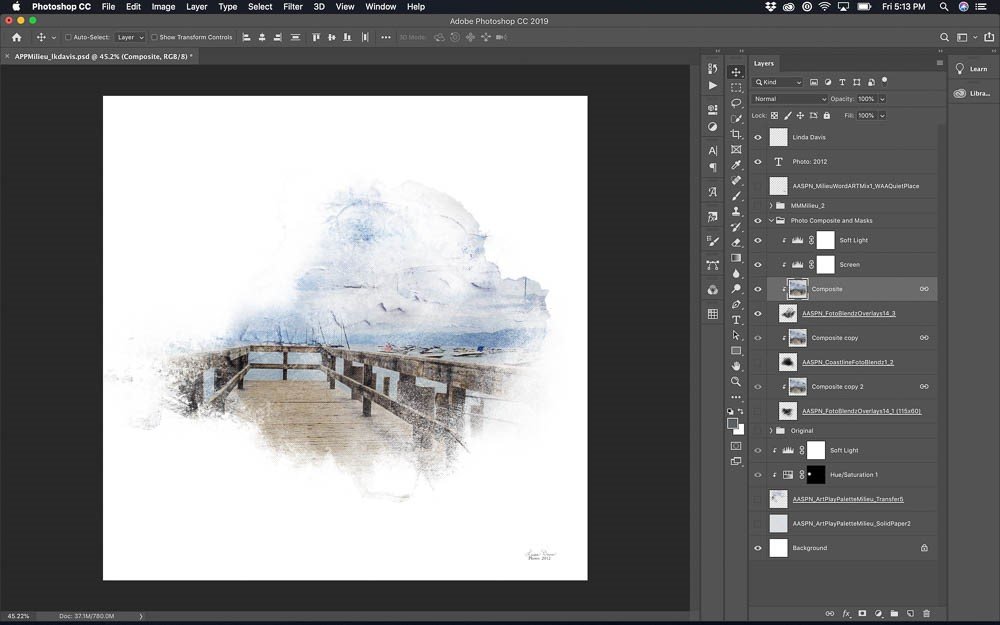The width and height of the screenshot is (1000, 625).
Task: Select the Gradient tool
Action: click(x=736, y=258)
